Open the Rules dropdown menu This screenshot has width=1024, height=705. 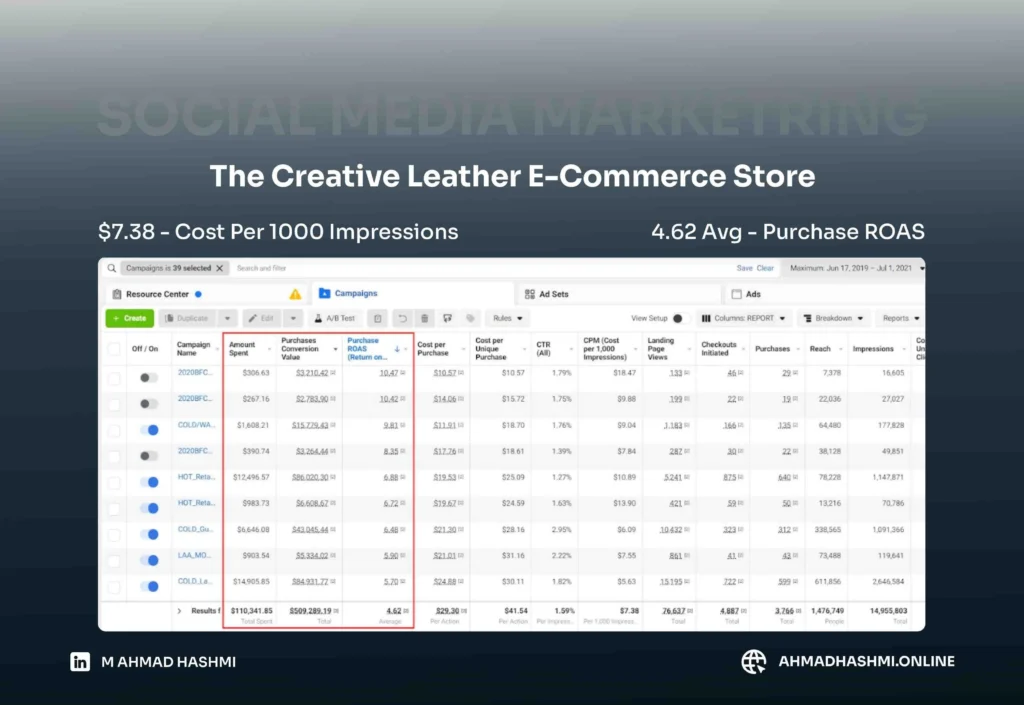coord(508,318)
